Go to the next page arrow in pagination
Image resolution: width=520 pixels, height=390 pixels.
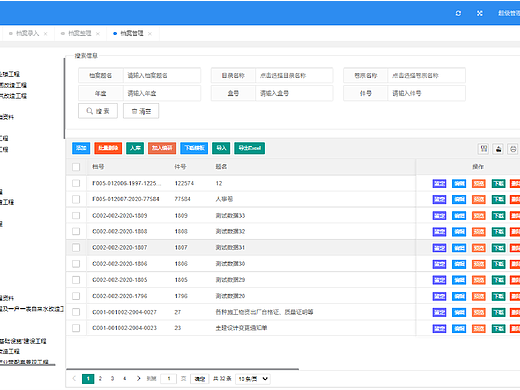point(138,378)
